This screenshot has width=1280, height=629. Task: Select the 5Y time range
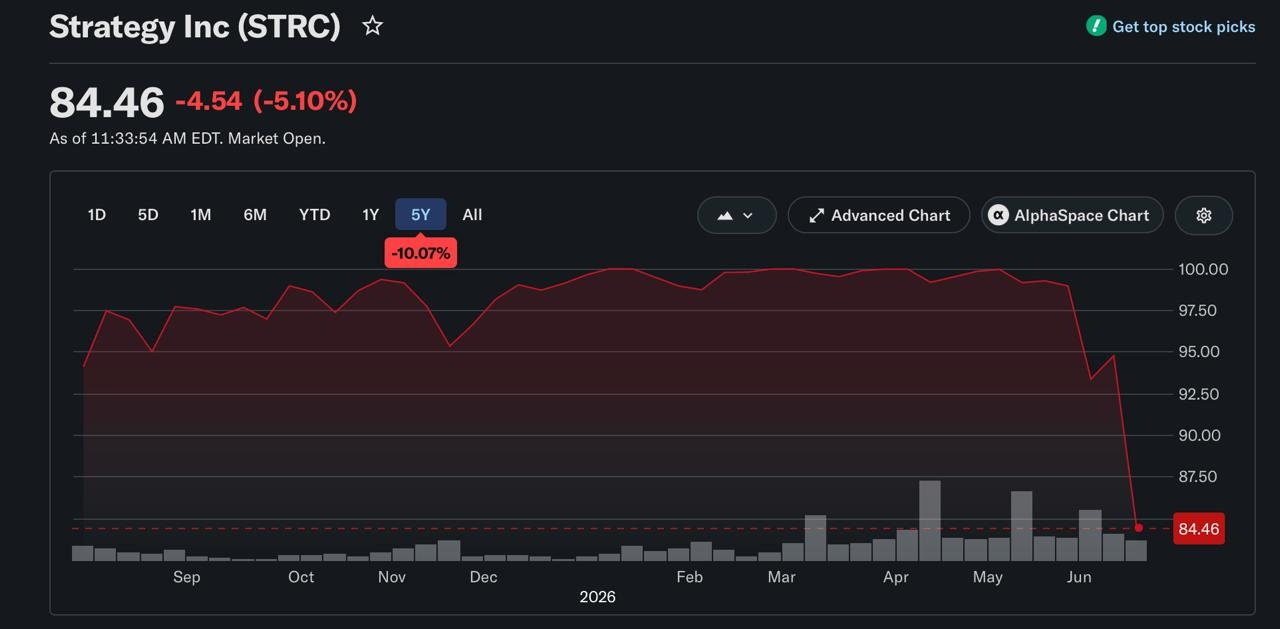(x=421, y=214)
